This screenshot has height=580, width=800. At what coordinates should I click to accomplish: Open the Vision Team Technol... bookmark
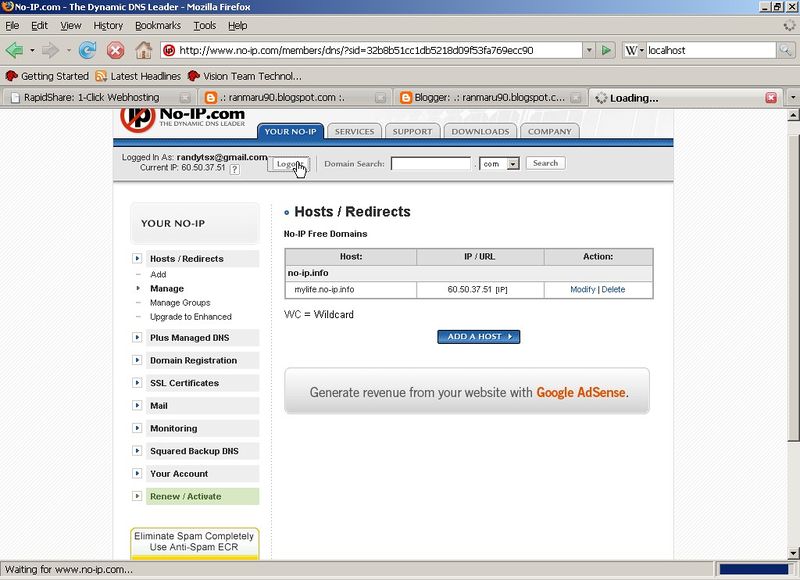tap(244, 76)
